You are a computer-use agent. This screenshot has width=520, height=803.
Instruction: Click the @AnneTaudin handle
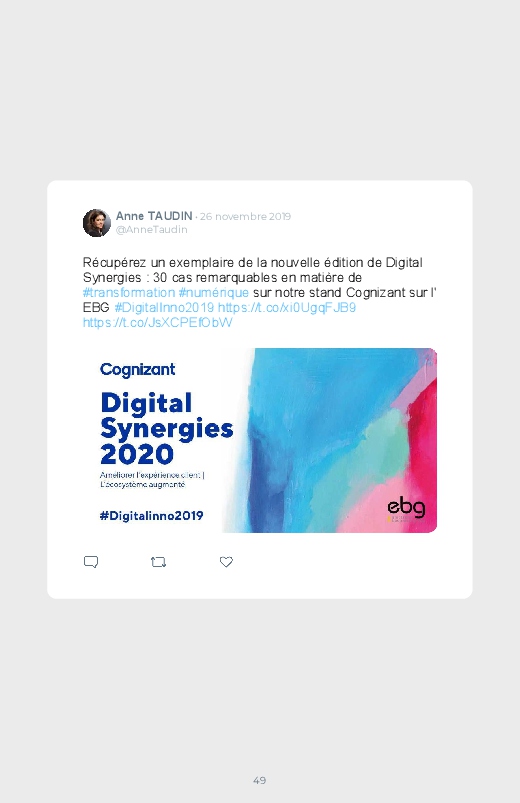point(152,229)
